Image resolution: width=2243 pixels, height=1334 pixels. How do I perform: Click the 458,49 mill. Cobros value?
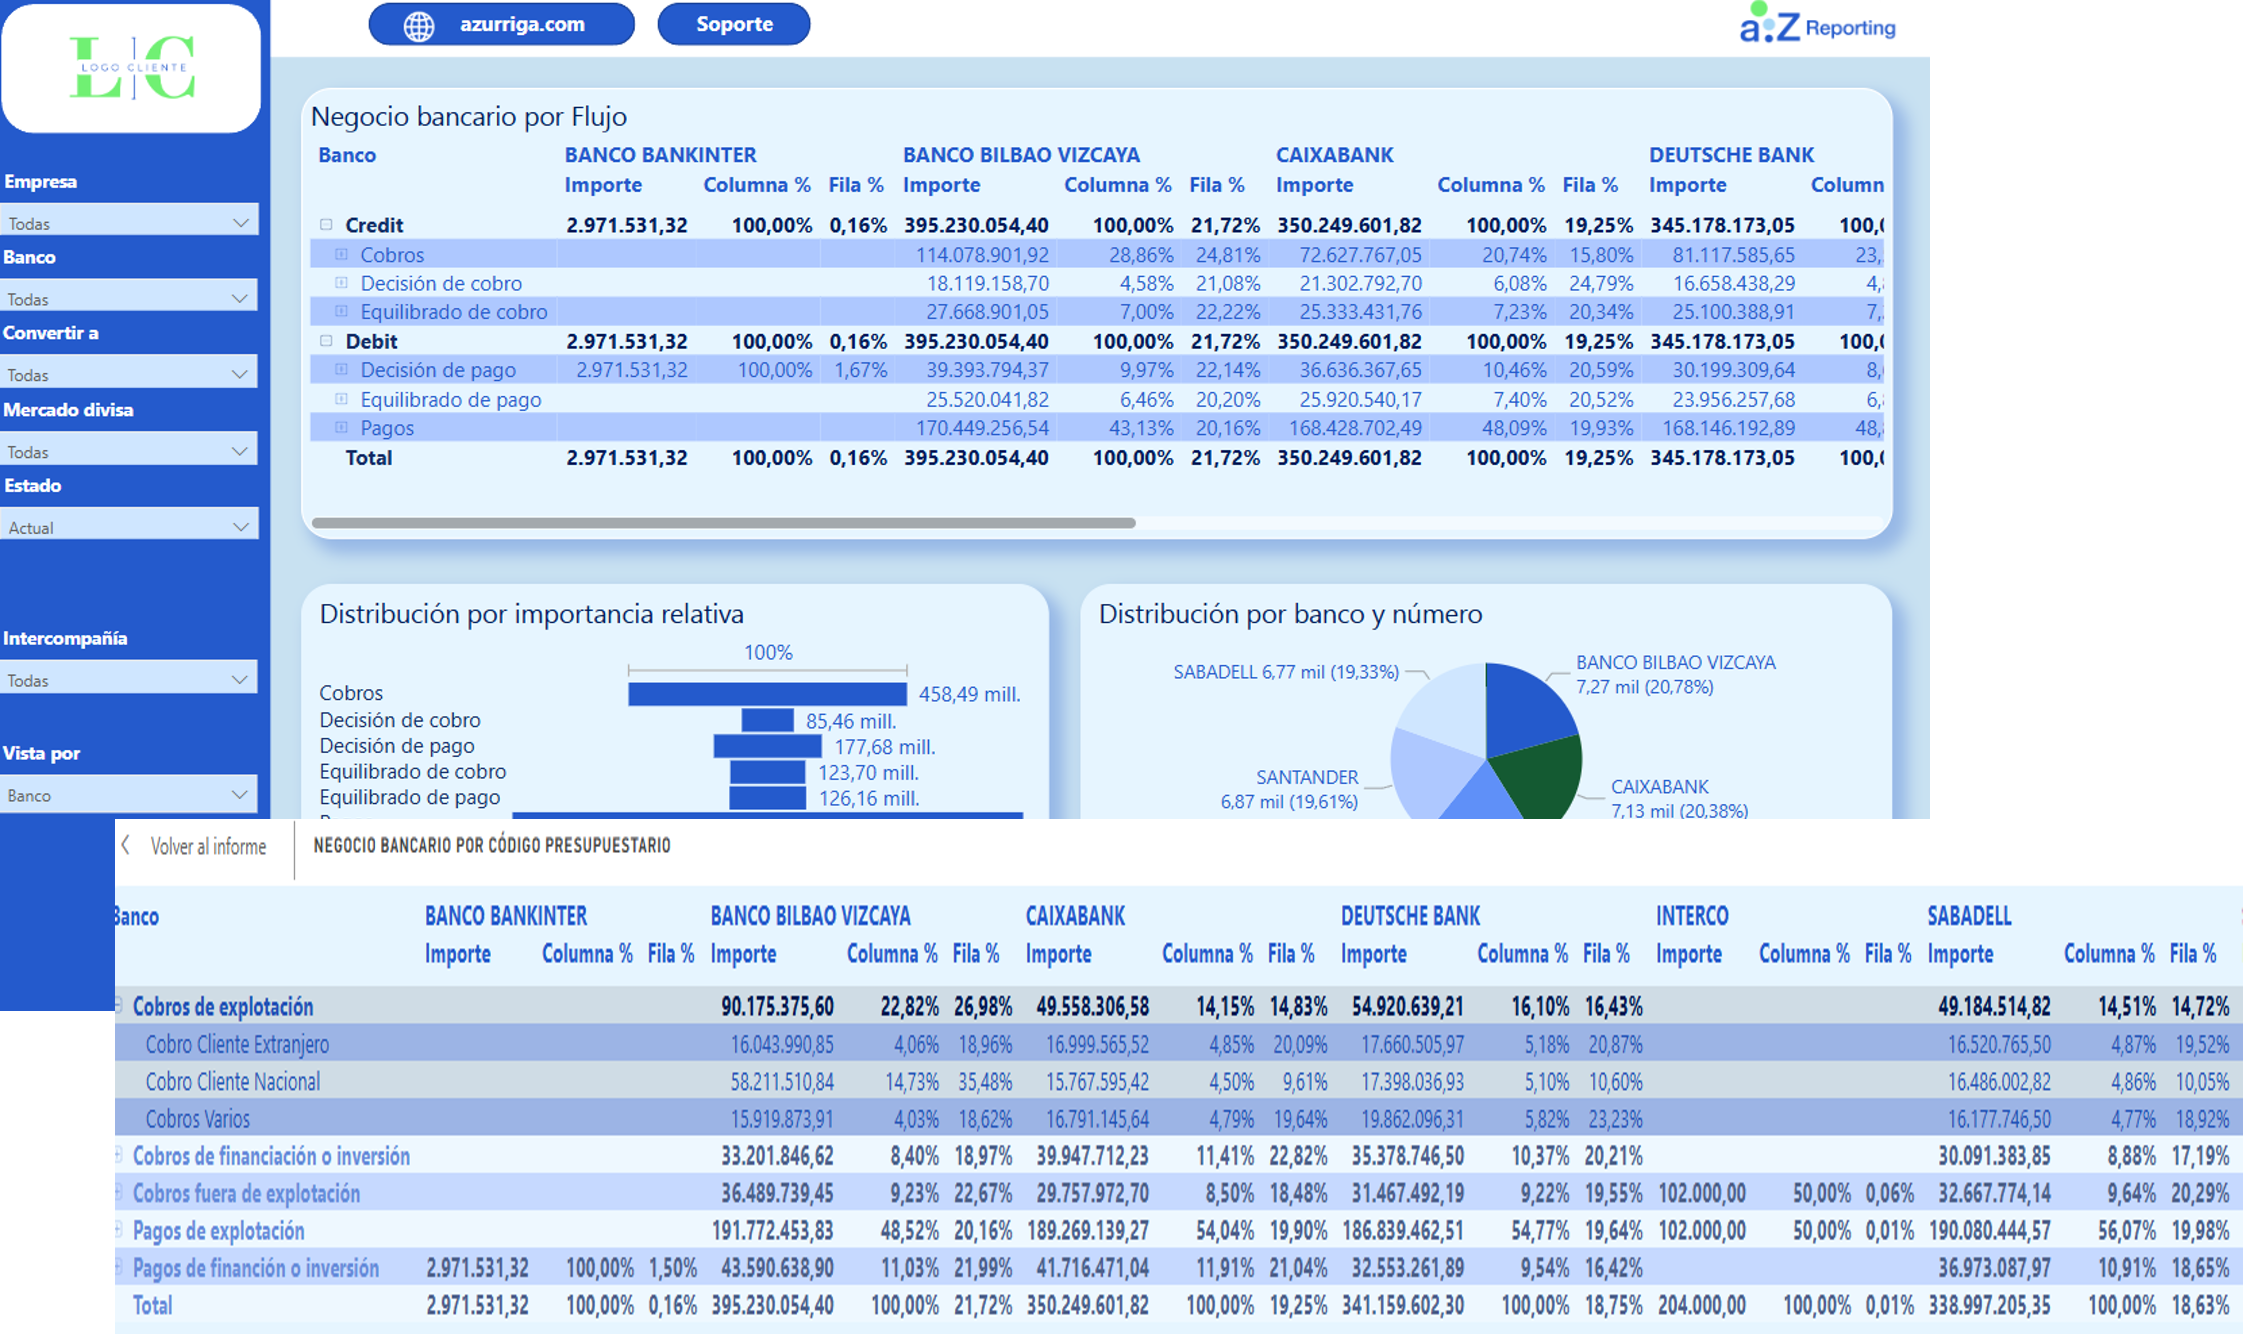click(x=969, y=694)
